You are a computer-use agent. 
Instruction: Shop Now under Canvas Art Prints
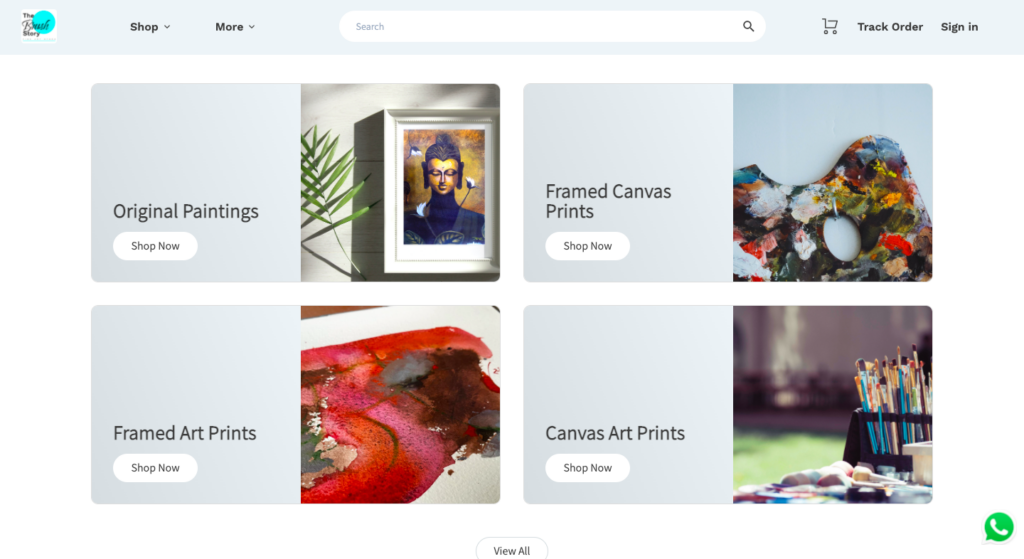[588, 468]
